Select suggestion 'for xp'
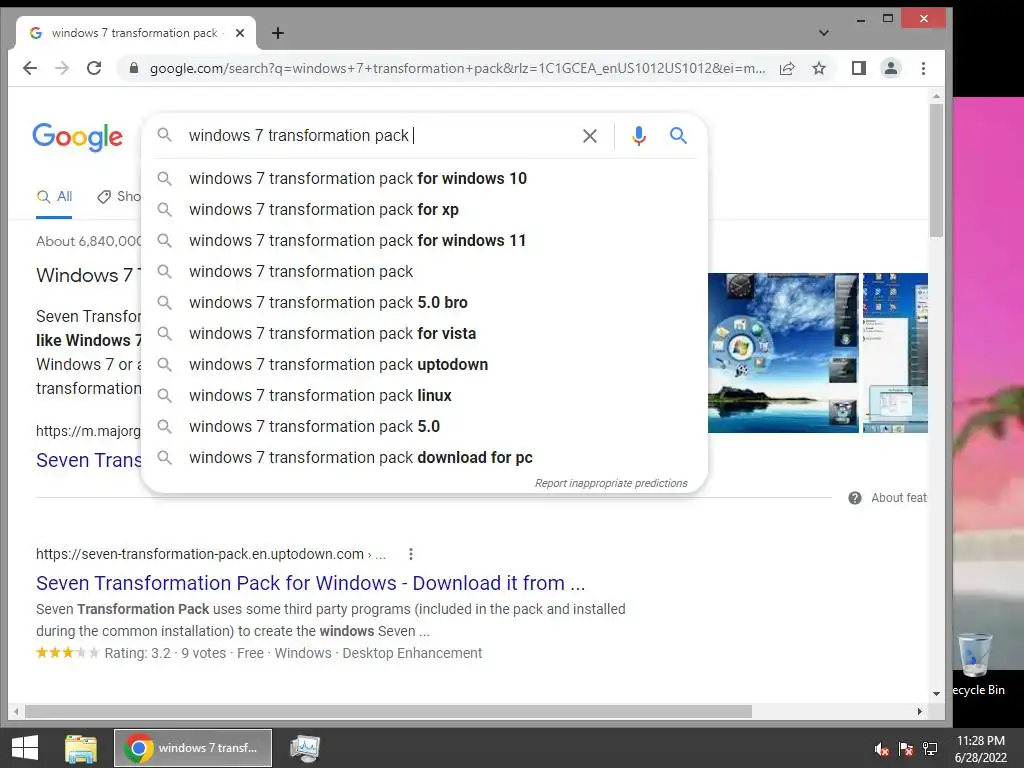Screen dimensions: 1024x768 [424, 210]
